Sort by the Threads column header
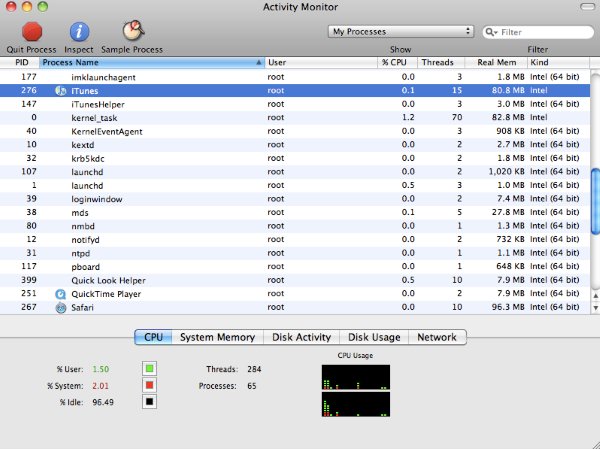The image size is (600, 449). (x=440, y=62)
